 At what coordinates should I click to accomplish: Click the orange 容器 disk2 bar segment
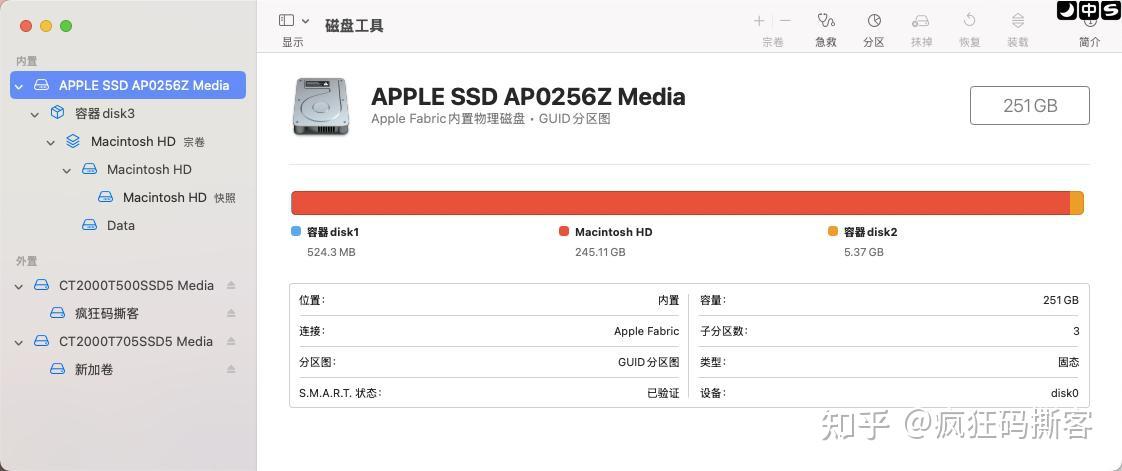(x=1077, y=203)
